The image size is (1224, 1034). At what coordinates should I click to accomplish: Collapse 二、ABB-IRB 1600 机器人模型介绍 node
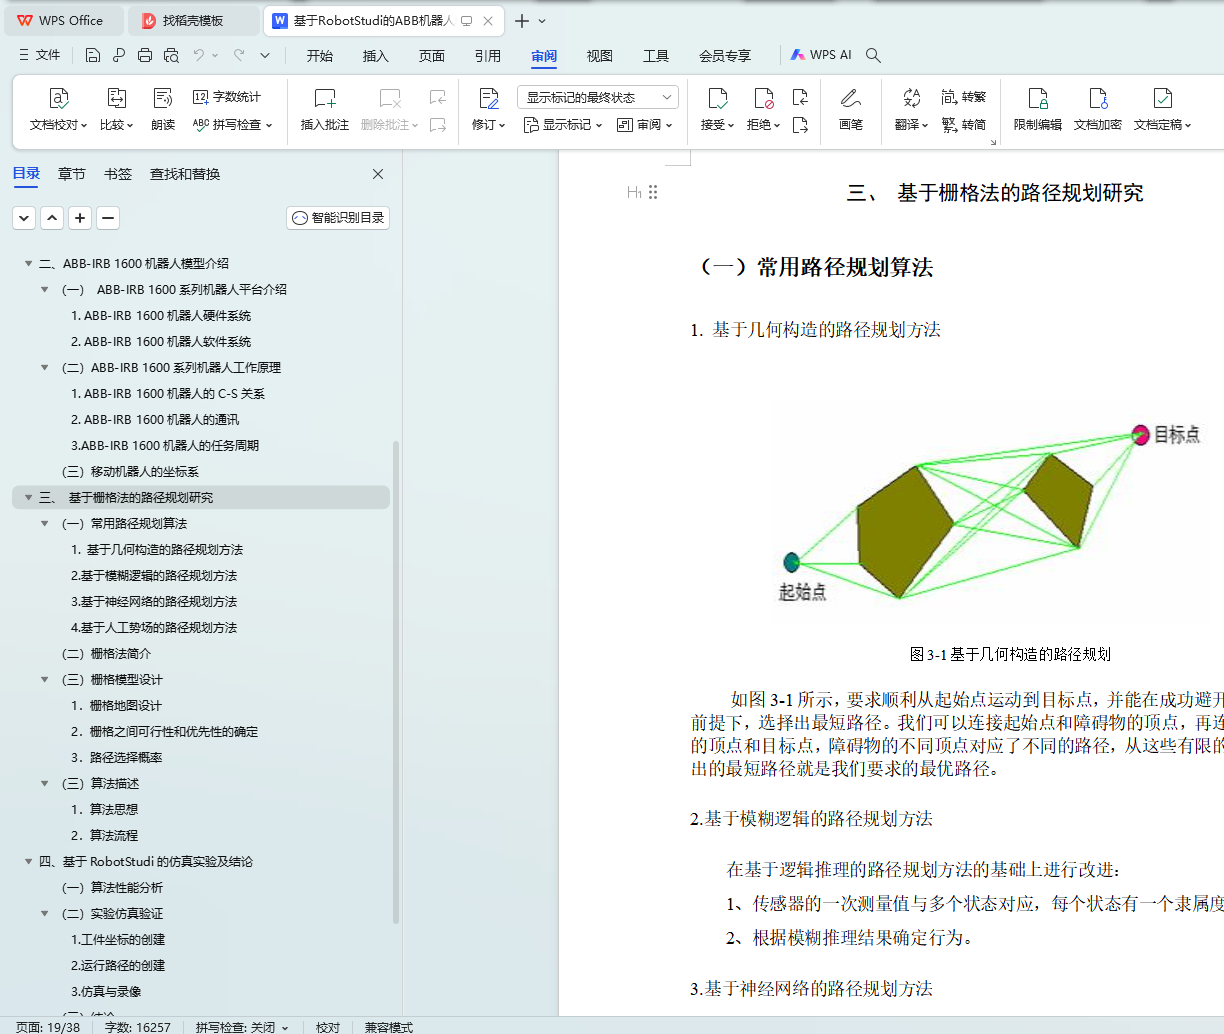[28, 264]
